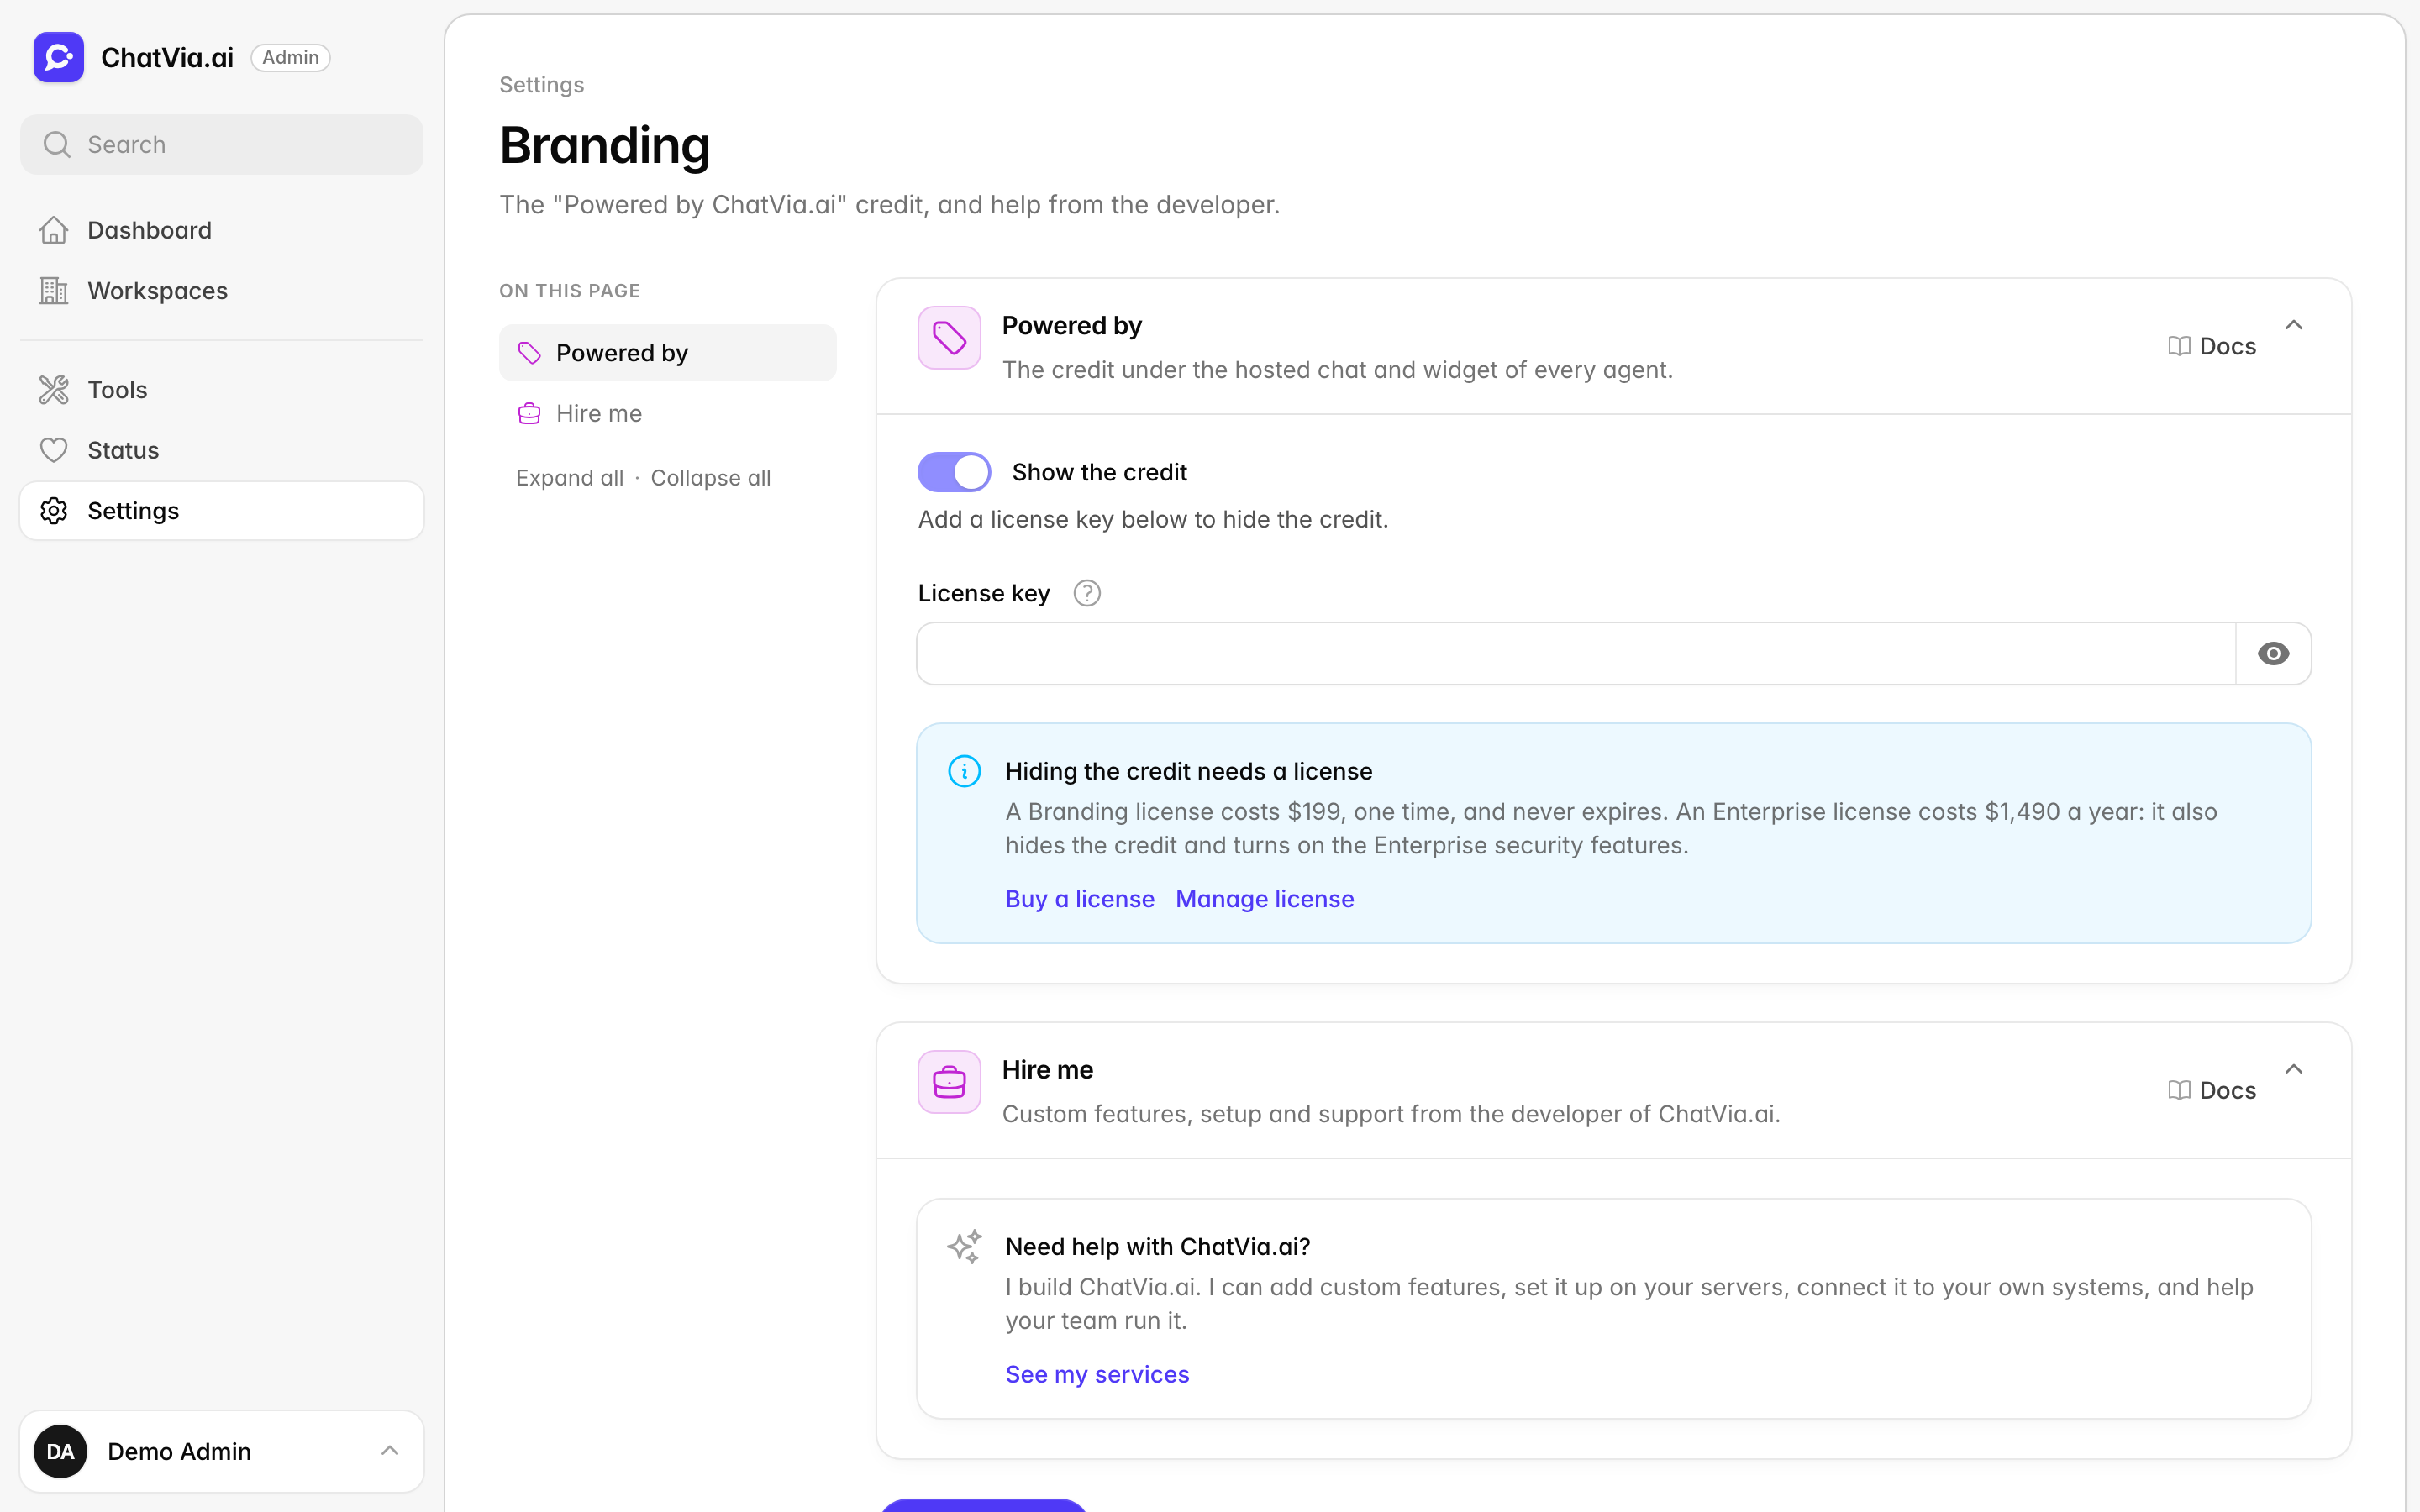
Task: Open Docs for the Powered by section
Action: [x=2212, y=346]
